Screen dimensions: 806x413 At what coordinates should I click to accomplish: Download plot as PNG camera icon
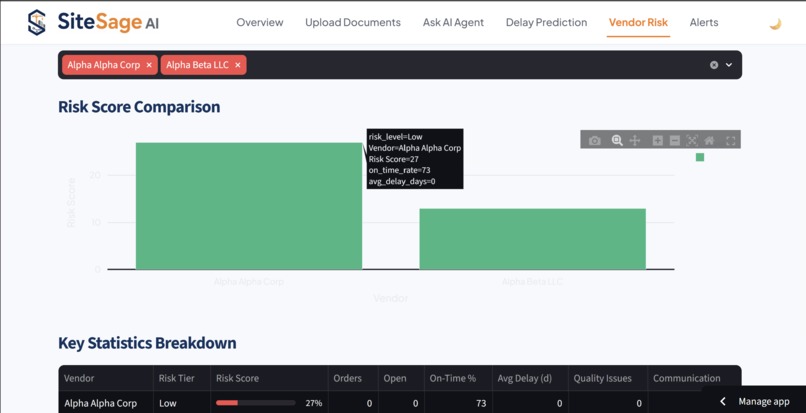point(595,140)
